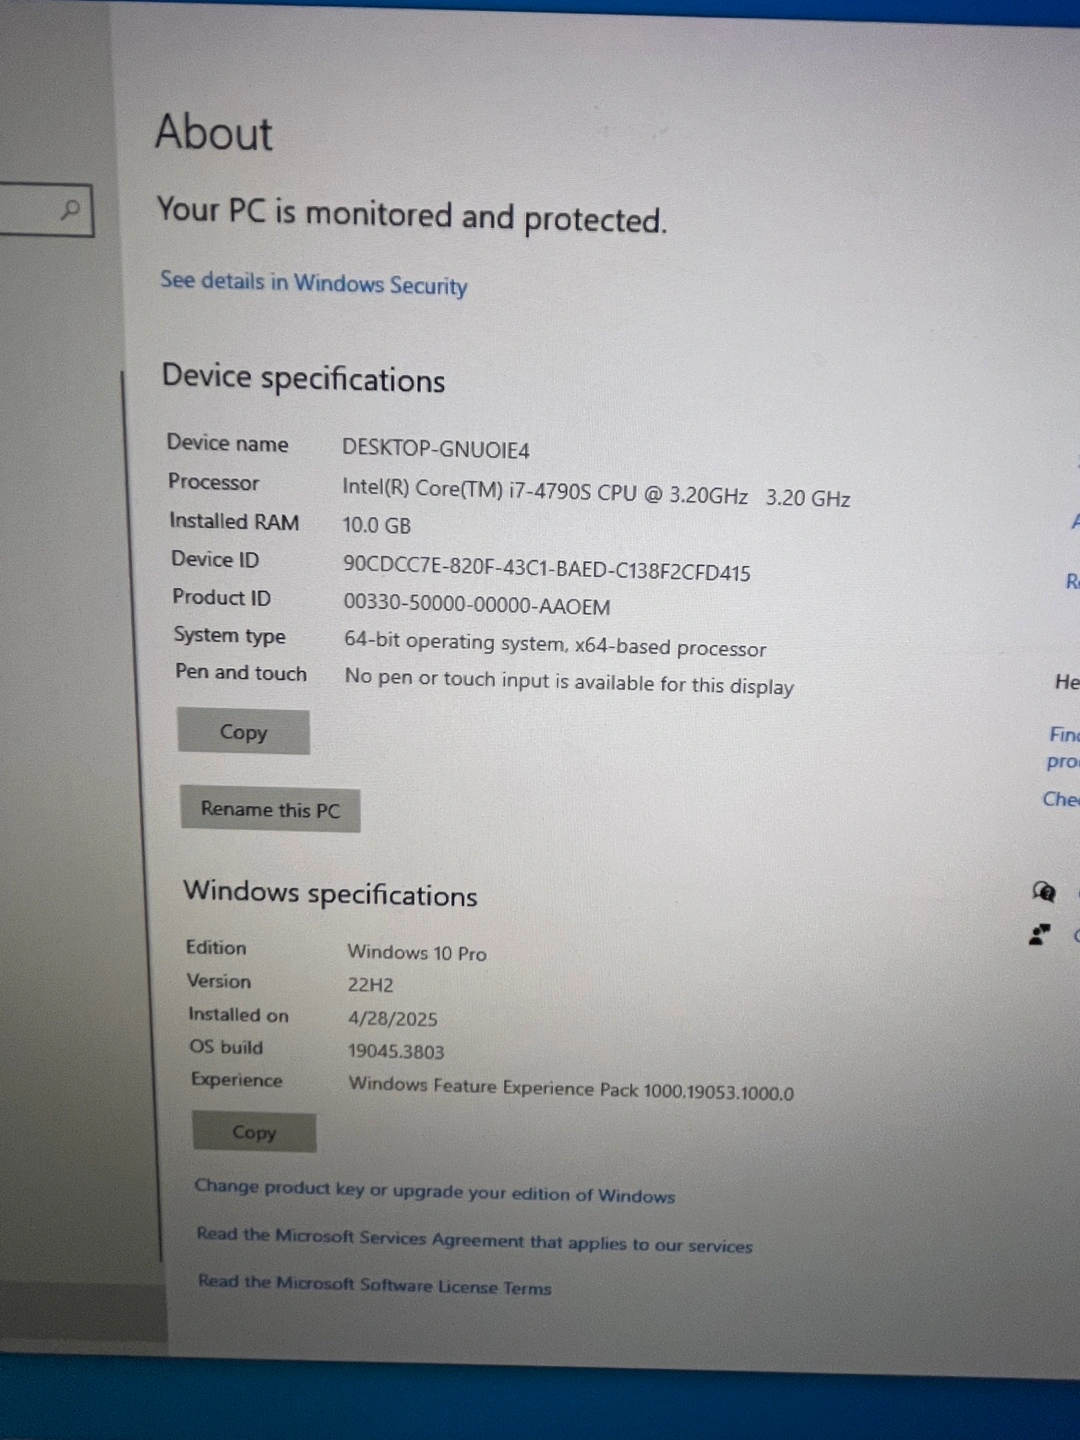1080x1440 pixels.
Task: Click the device name DESKTOP-GNUOIE4
Action: click(x=436, y=449)
